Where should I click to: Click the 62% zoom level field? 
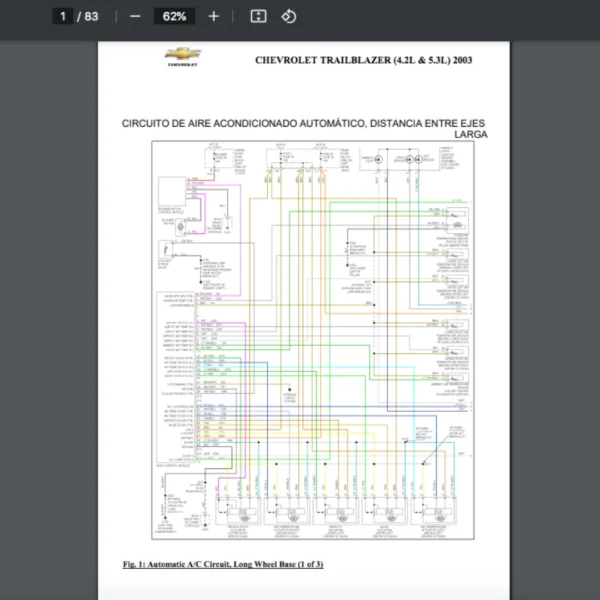[x=174, y=16]
